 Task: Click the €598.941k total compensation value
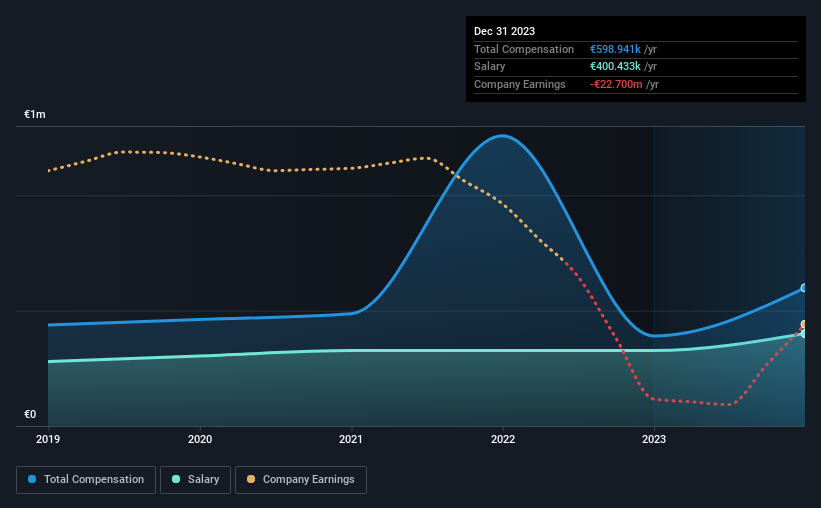[615, 49]
